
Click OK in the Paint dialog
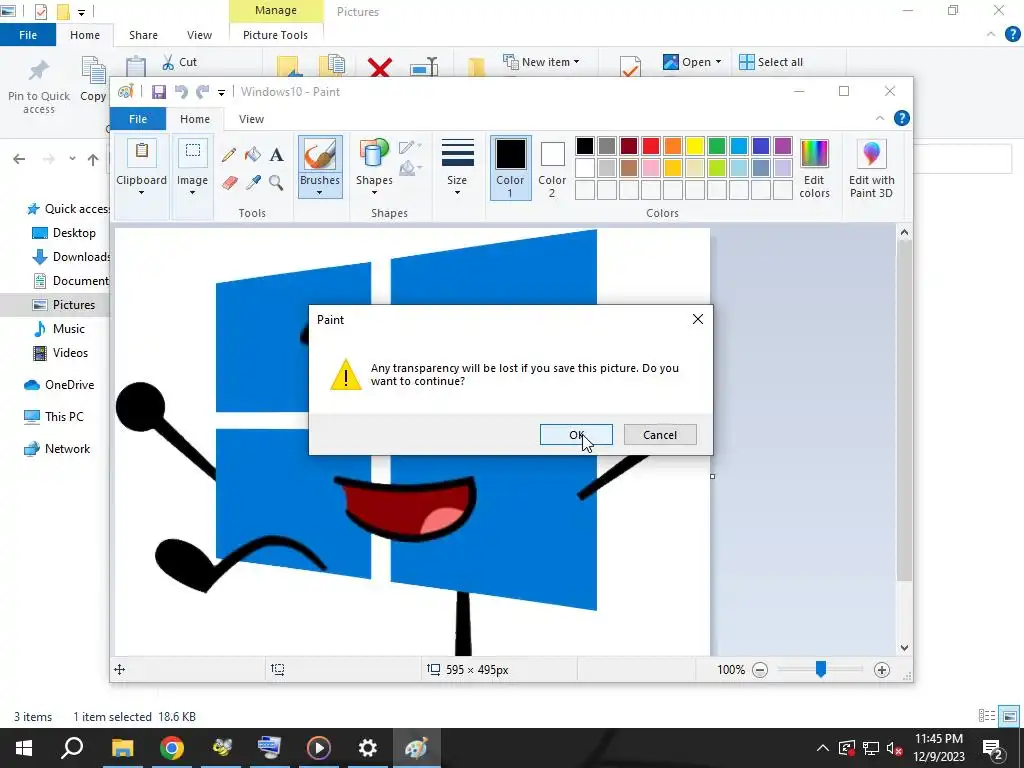[x=576, y=435]
